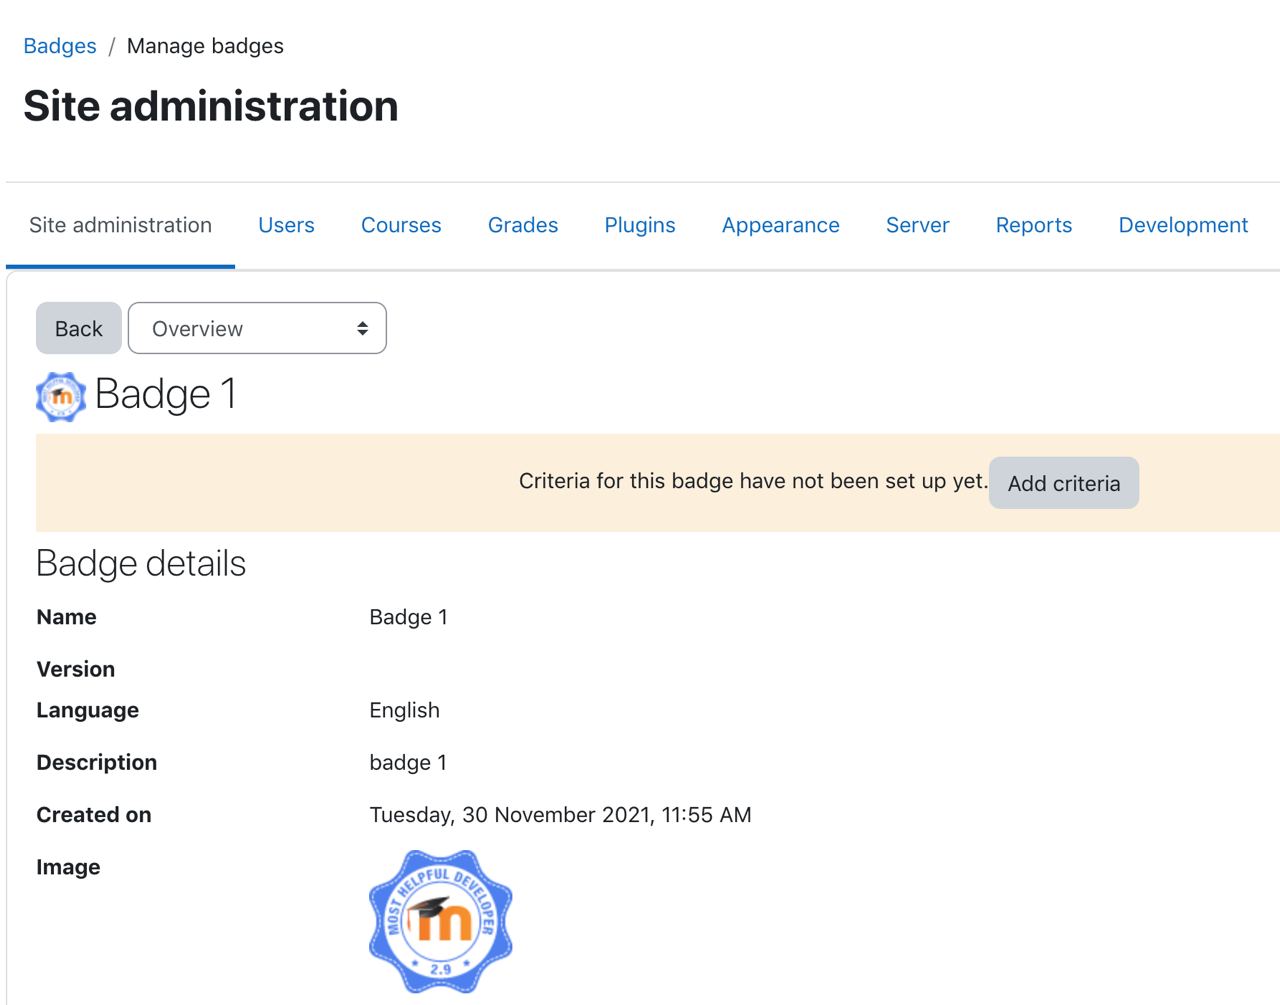Select the Manage badges breadcrumb text
This screenshot has width=1280, height=1005.
pyautogui.click(x=205, y=46)
